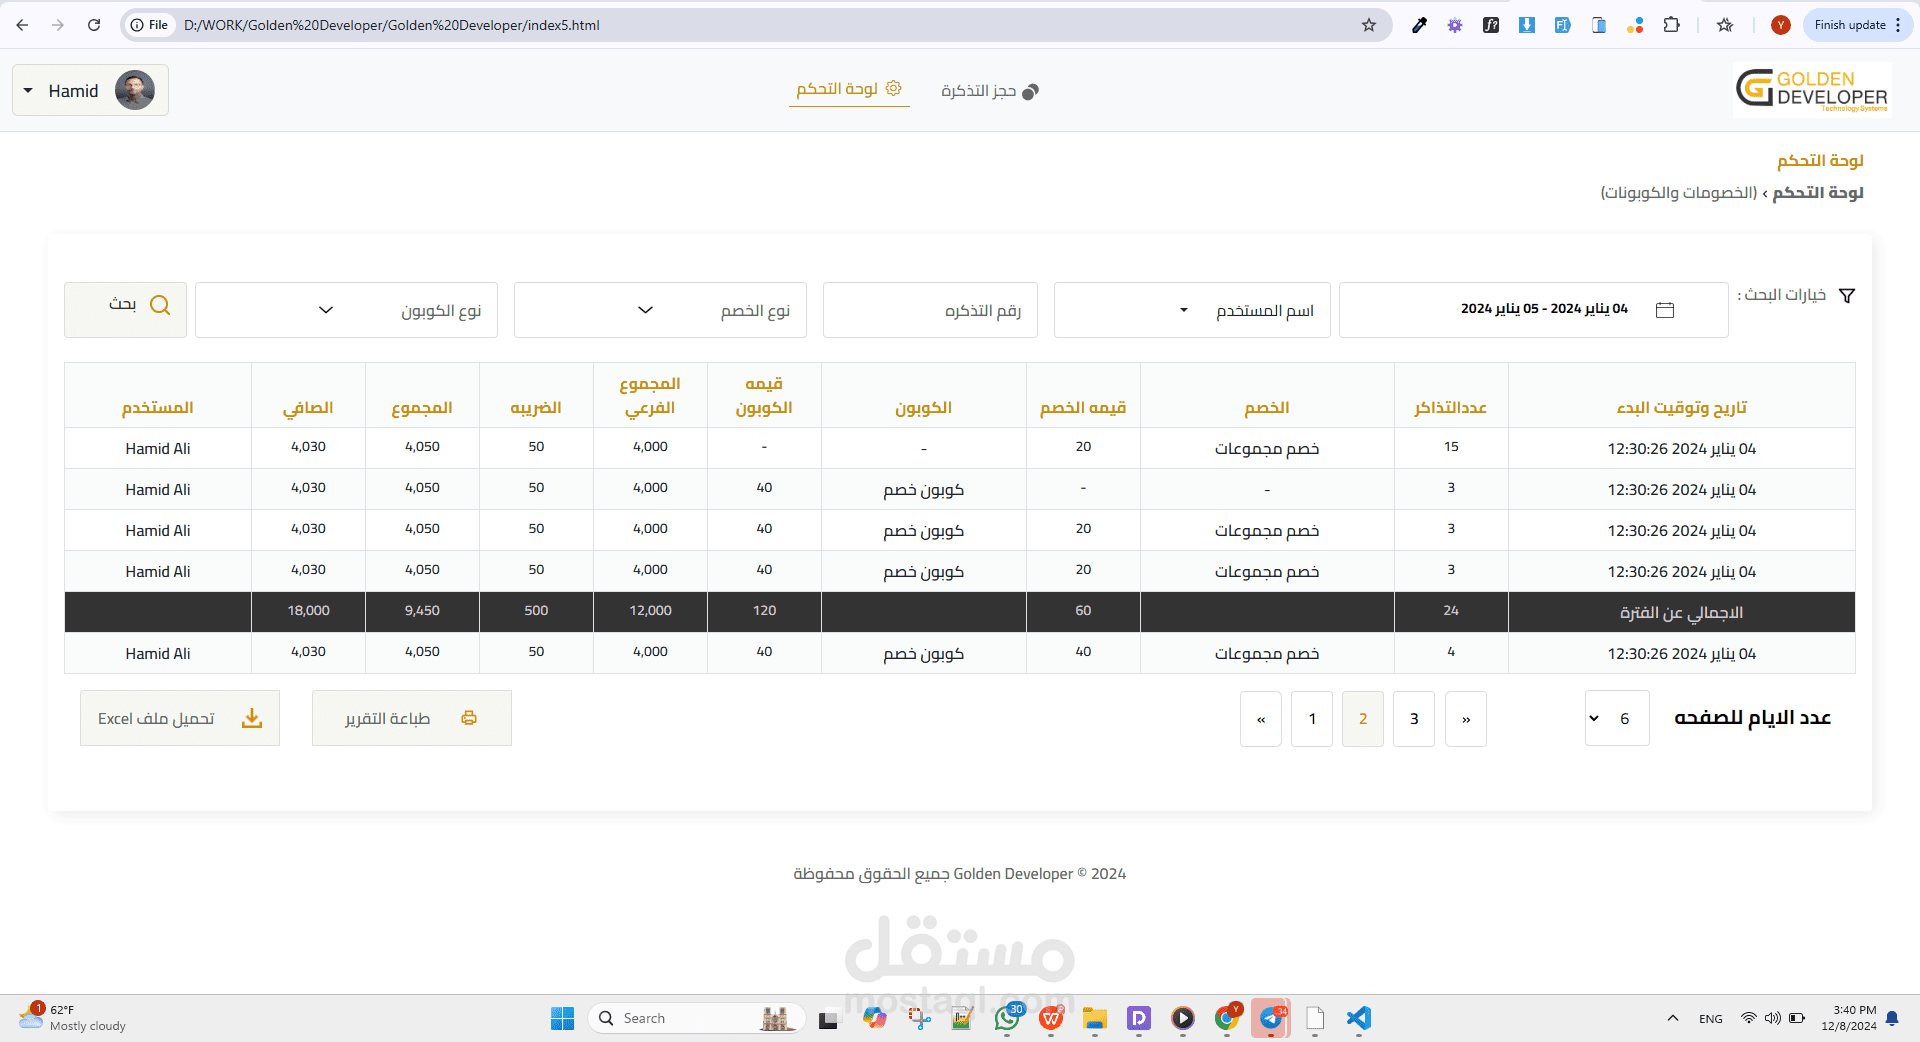The image size is (1920, 1042).
Task: Click the calendar icon in date range
Action: pyautogui.click(x=1665, y=310)
